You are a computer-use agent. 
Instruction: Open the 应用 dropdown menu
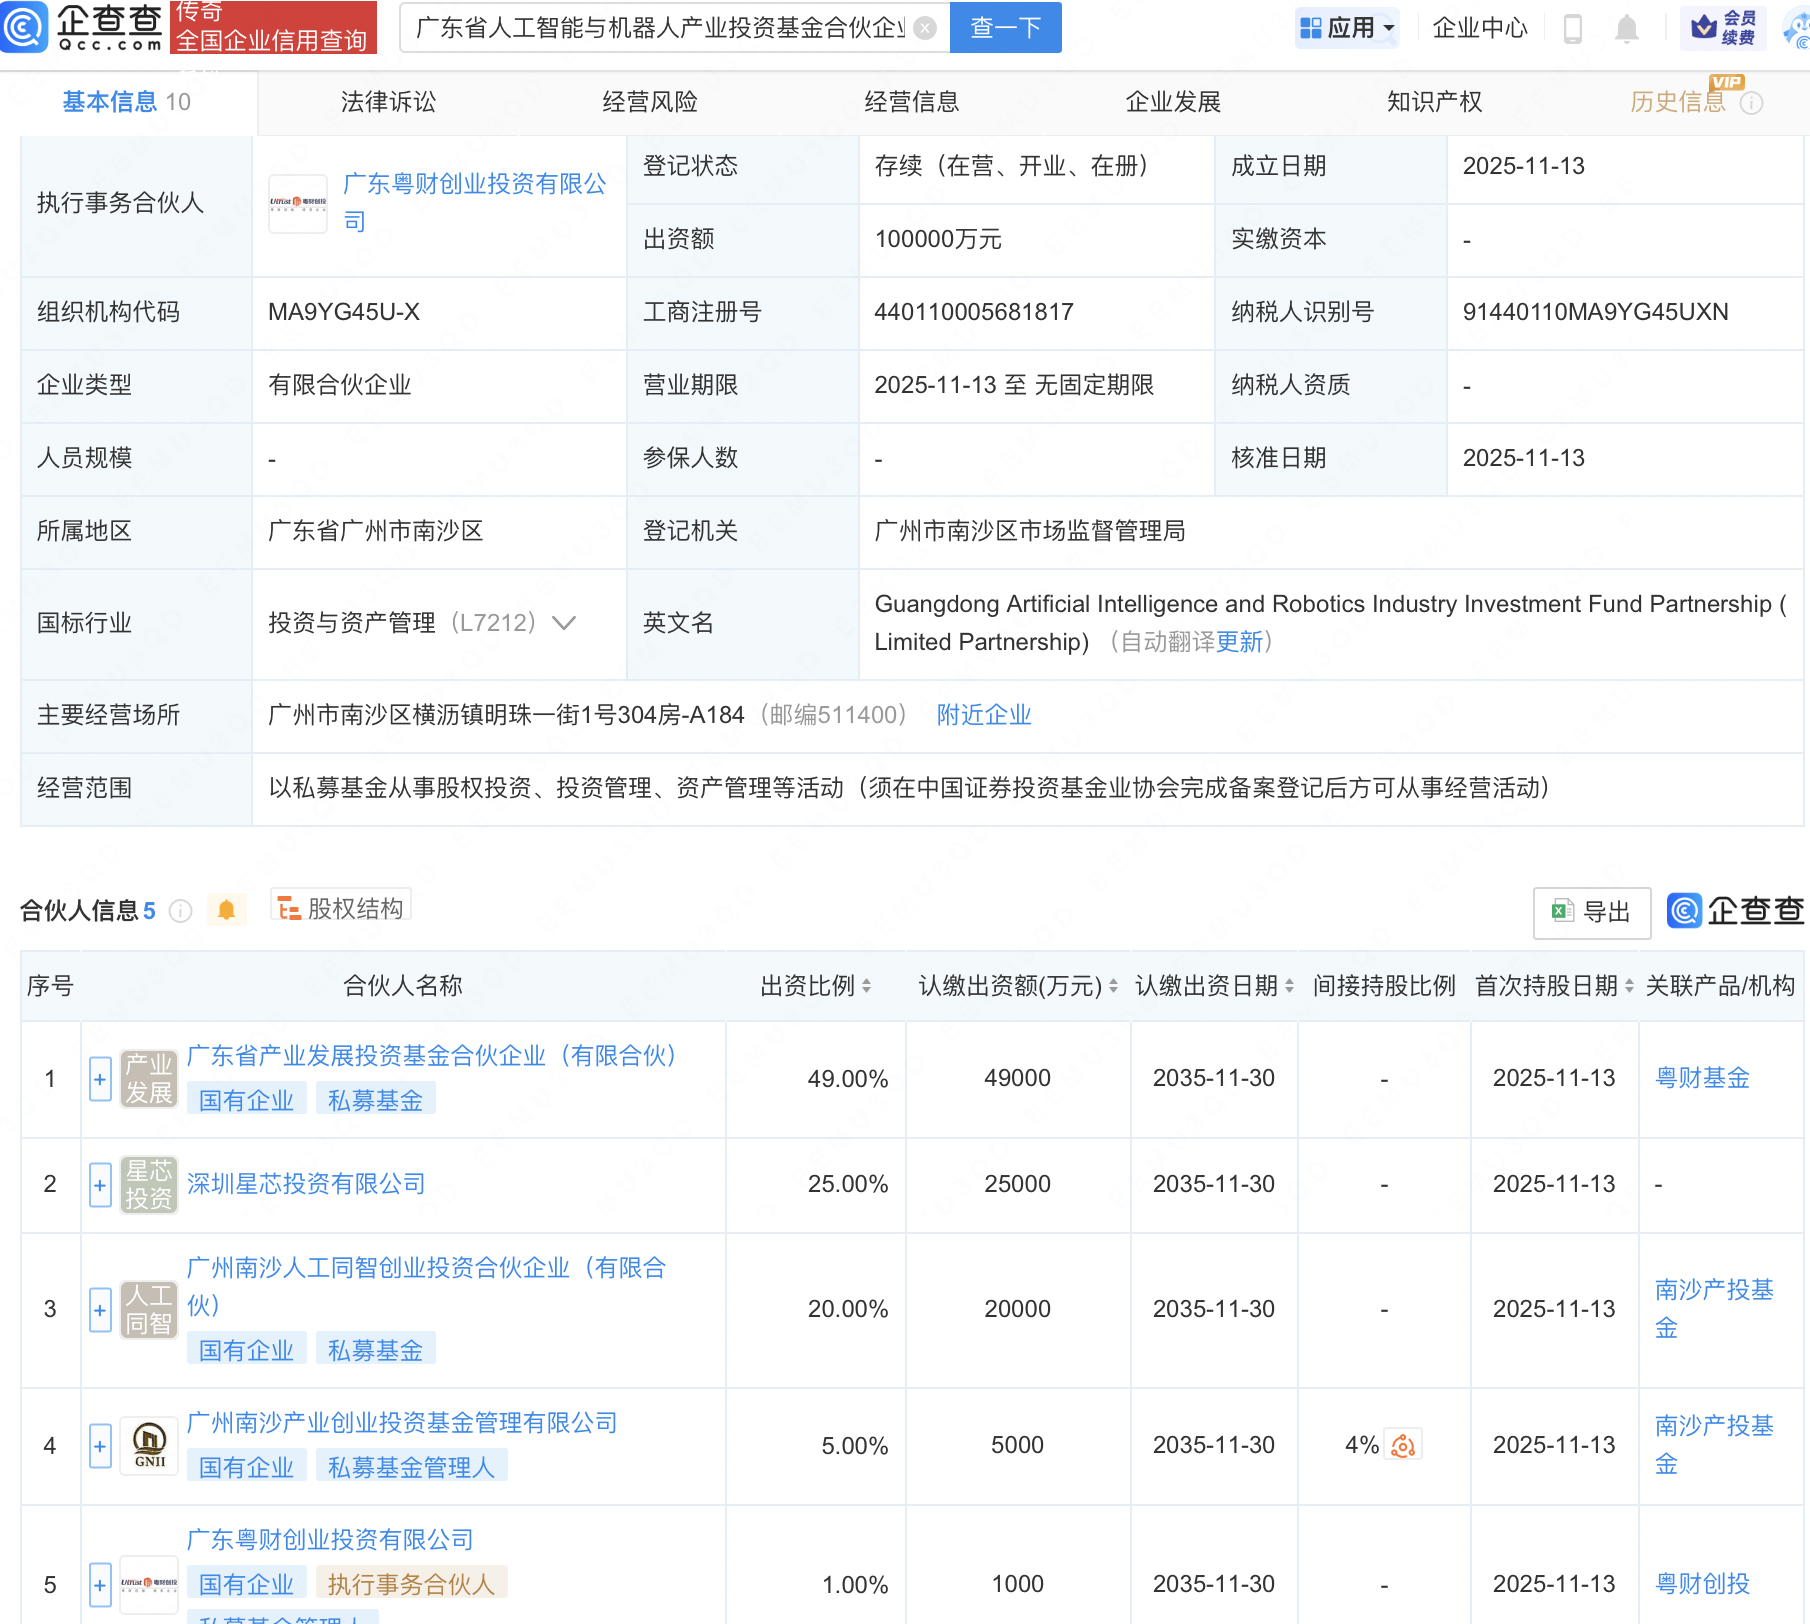1347,28
